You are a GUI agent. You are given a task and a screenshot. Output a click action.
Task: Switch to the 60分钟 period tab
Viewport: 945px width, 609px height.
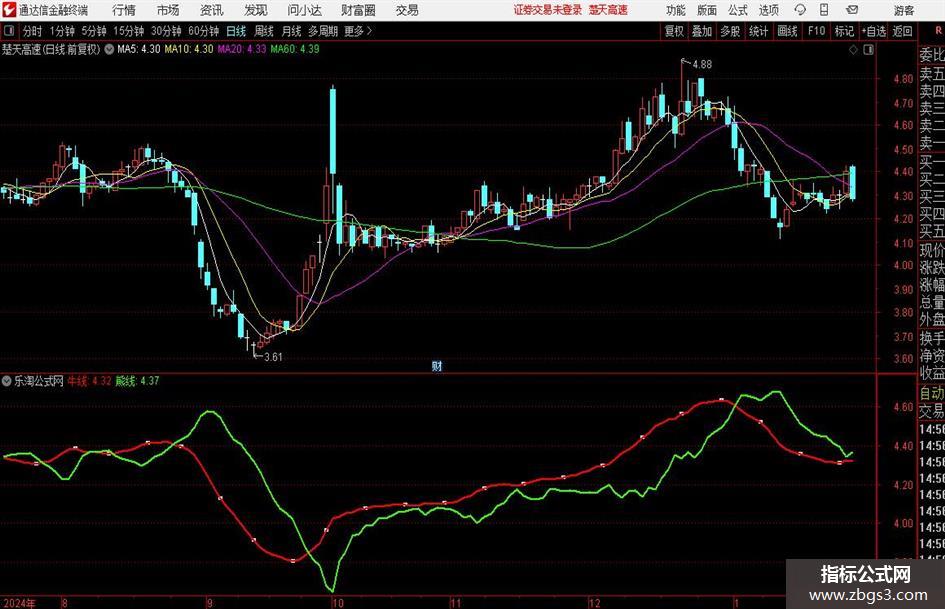coord(204,31)
